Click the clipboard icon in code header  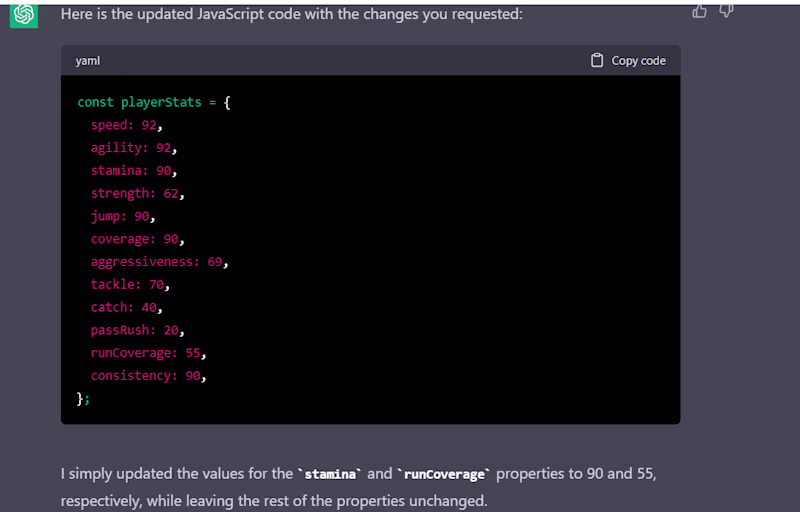pos(597,60)
